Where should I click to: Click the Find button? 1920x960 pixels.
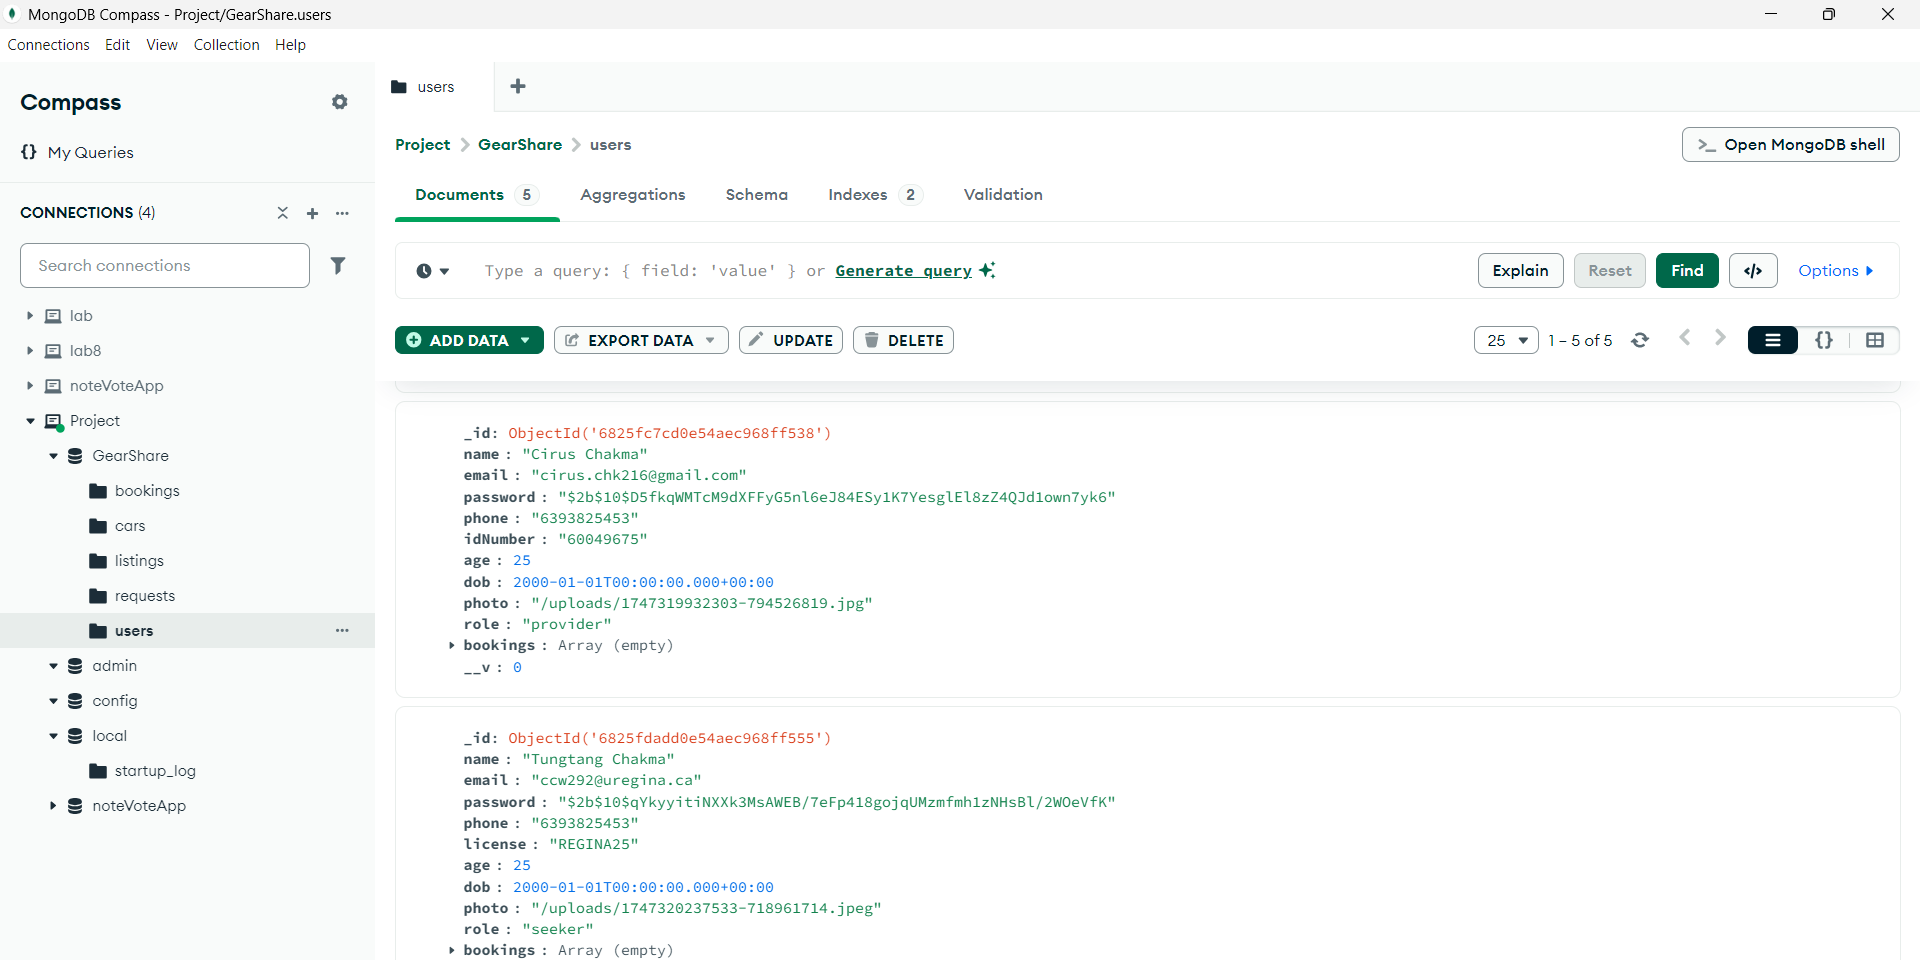point(1687,270)
